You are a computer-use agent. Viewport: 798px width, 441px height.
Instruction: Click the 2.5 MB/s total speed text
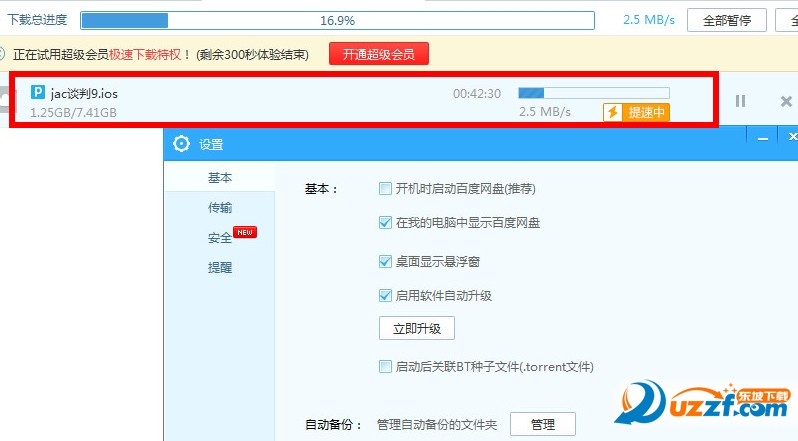tap(649, 20)
